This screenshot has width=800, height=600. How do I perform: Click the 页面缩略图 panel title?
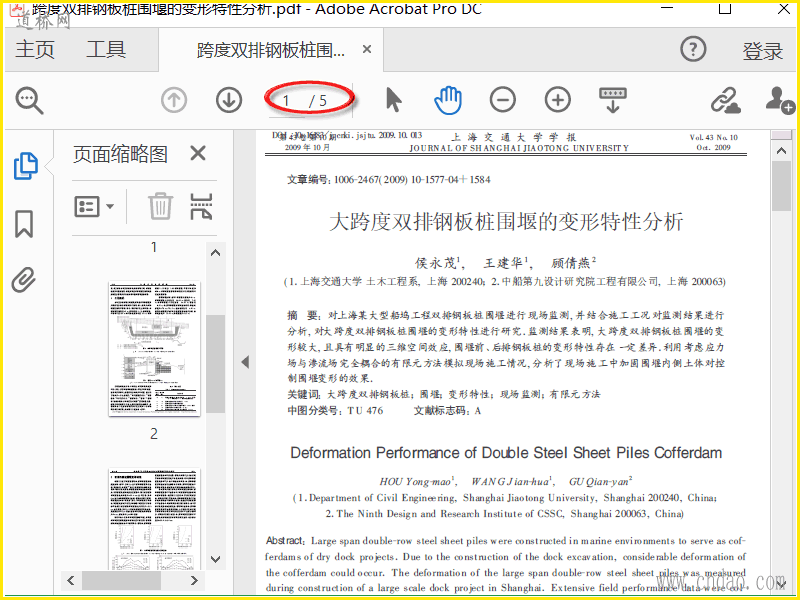pos(120,154)
